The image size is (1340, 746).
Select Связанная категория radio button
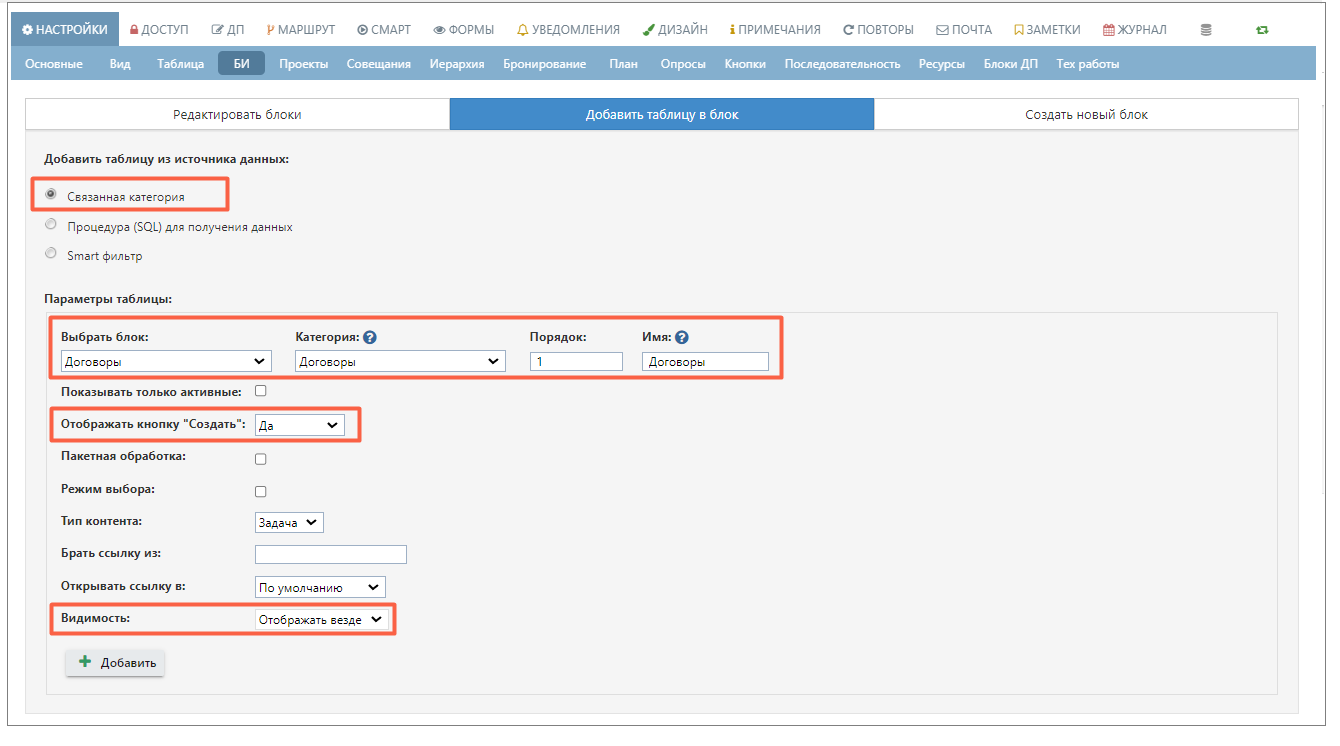(x=51, y=195)
